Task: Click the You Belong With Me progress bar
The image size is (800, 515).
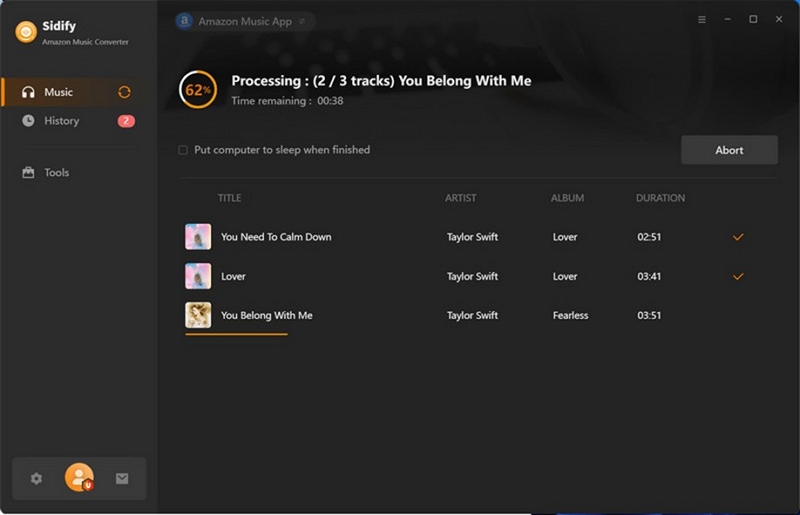Action: 236,334
